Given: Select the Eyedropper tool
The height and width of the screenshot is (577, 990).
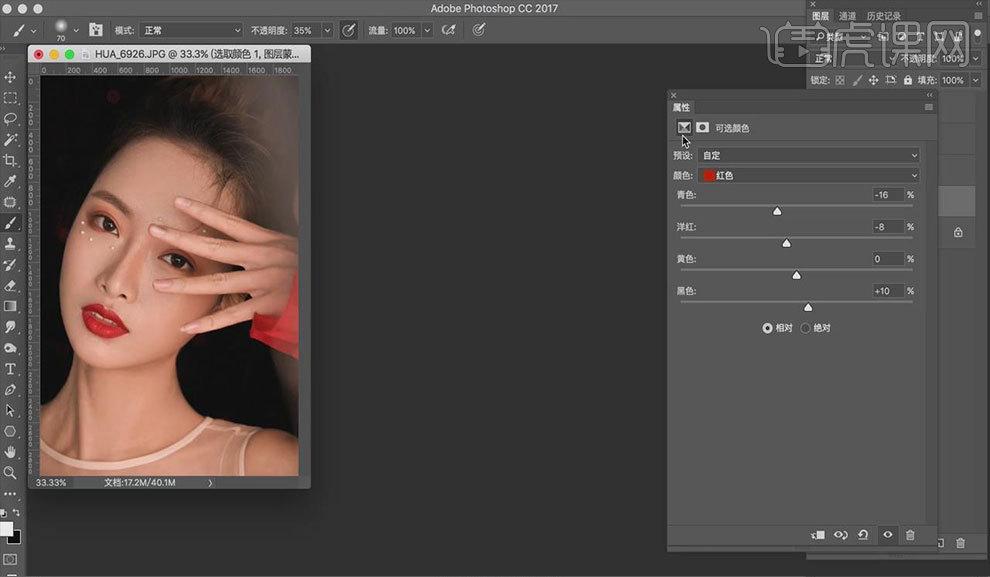Looking at the screenshot, I should pos(10,181).
